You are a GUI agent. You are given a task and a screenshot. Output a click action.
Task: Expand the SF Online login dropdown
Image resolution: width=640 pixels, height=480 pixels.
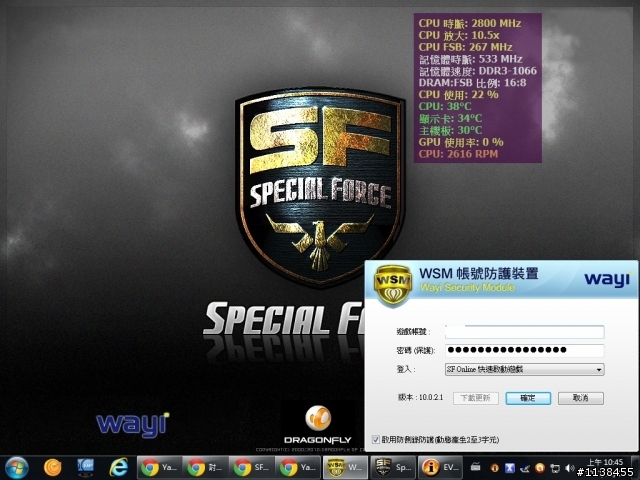pyautogui.click(x=524, y=369)
